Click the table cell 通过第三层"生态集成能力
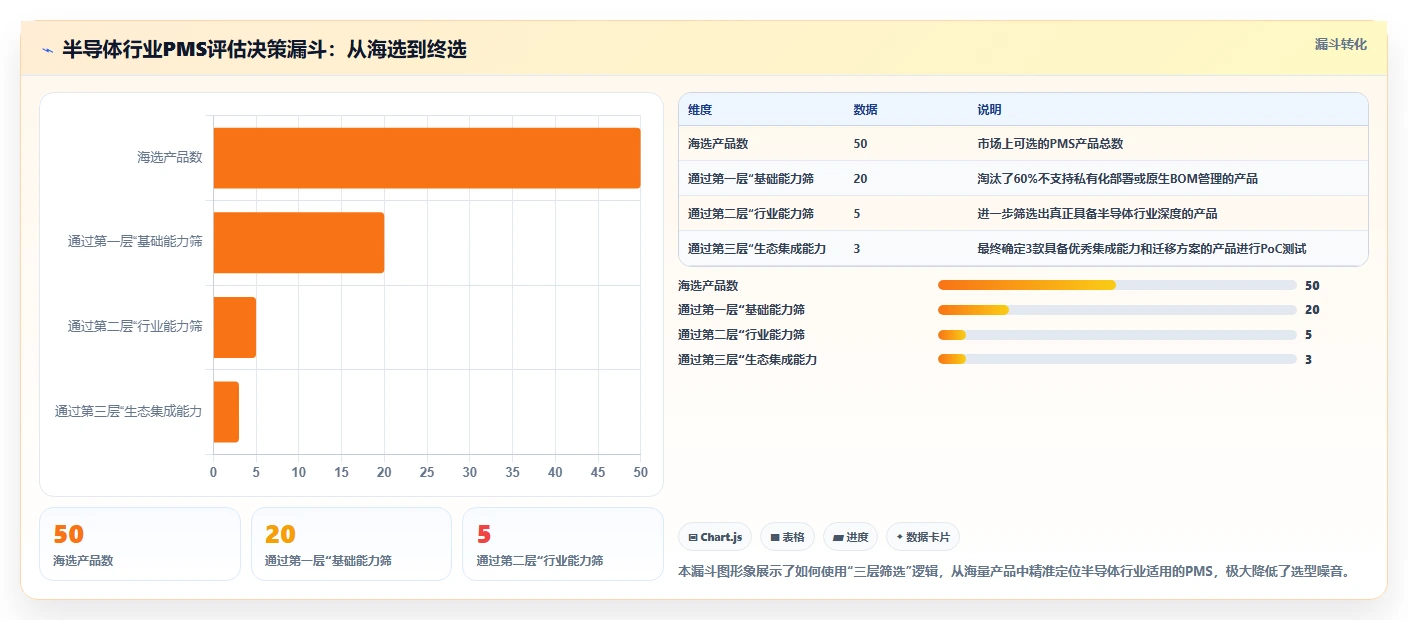 (757, 249)
